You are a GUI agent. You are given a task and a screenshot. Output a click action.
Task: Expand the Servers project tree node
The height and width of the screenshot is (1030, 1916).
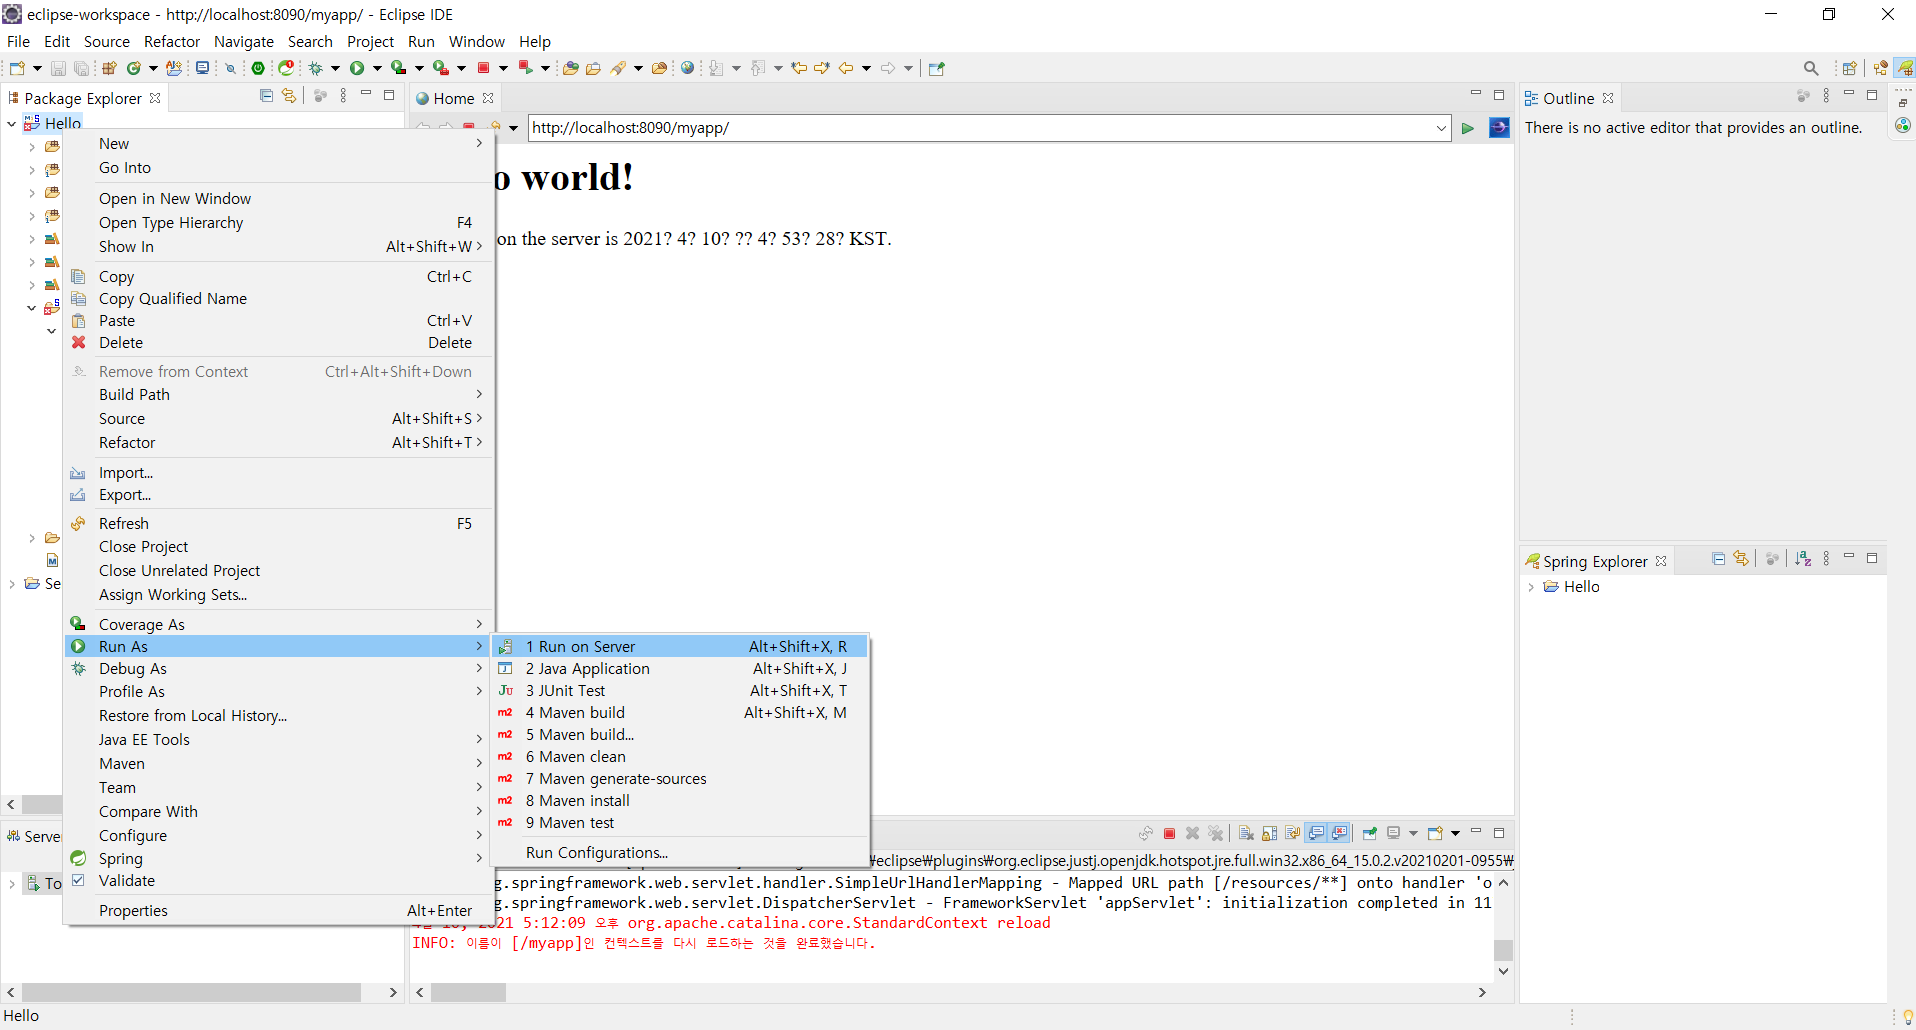point(11,584)
